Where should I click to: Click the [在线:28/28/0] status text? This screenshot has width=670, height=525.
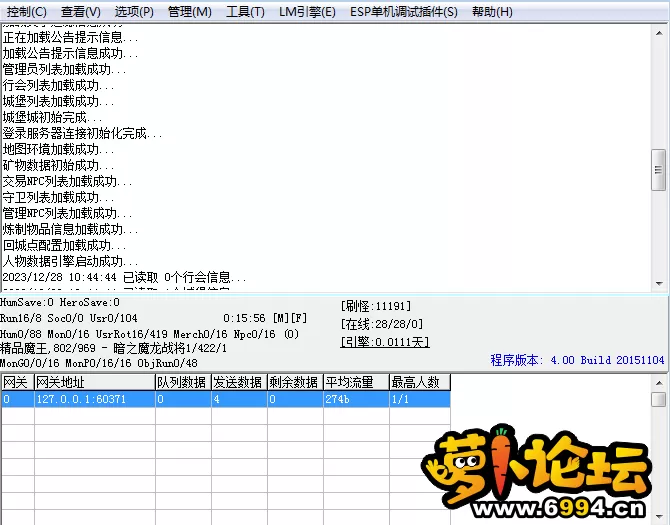[382, 324]
